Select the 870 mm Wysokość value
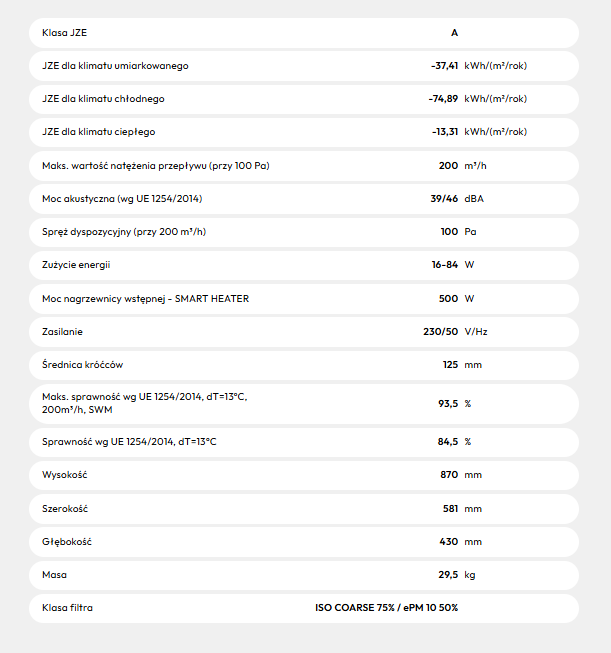 pos(448,475)
